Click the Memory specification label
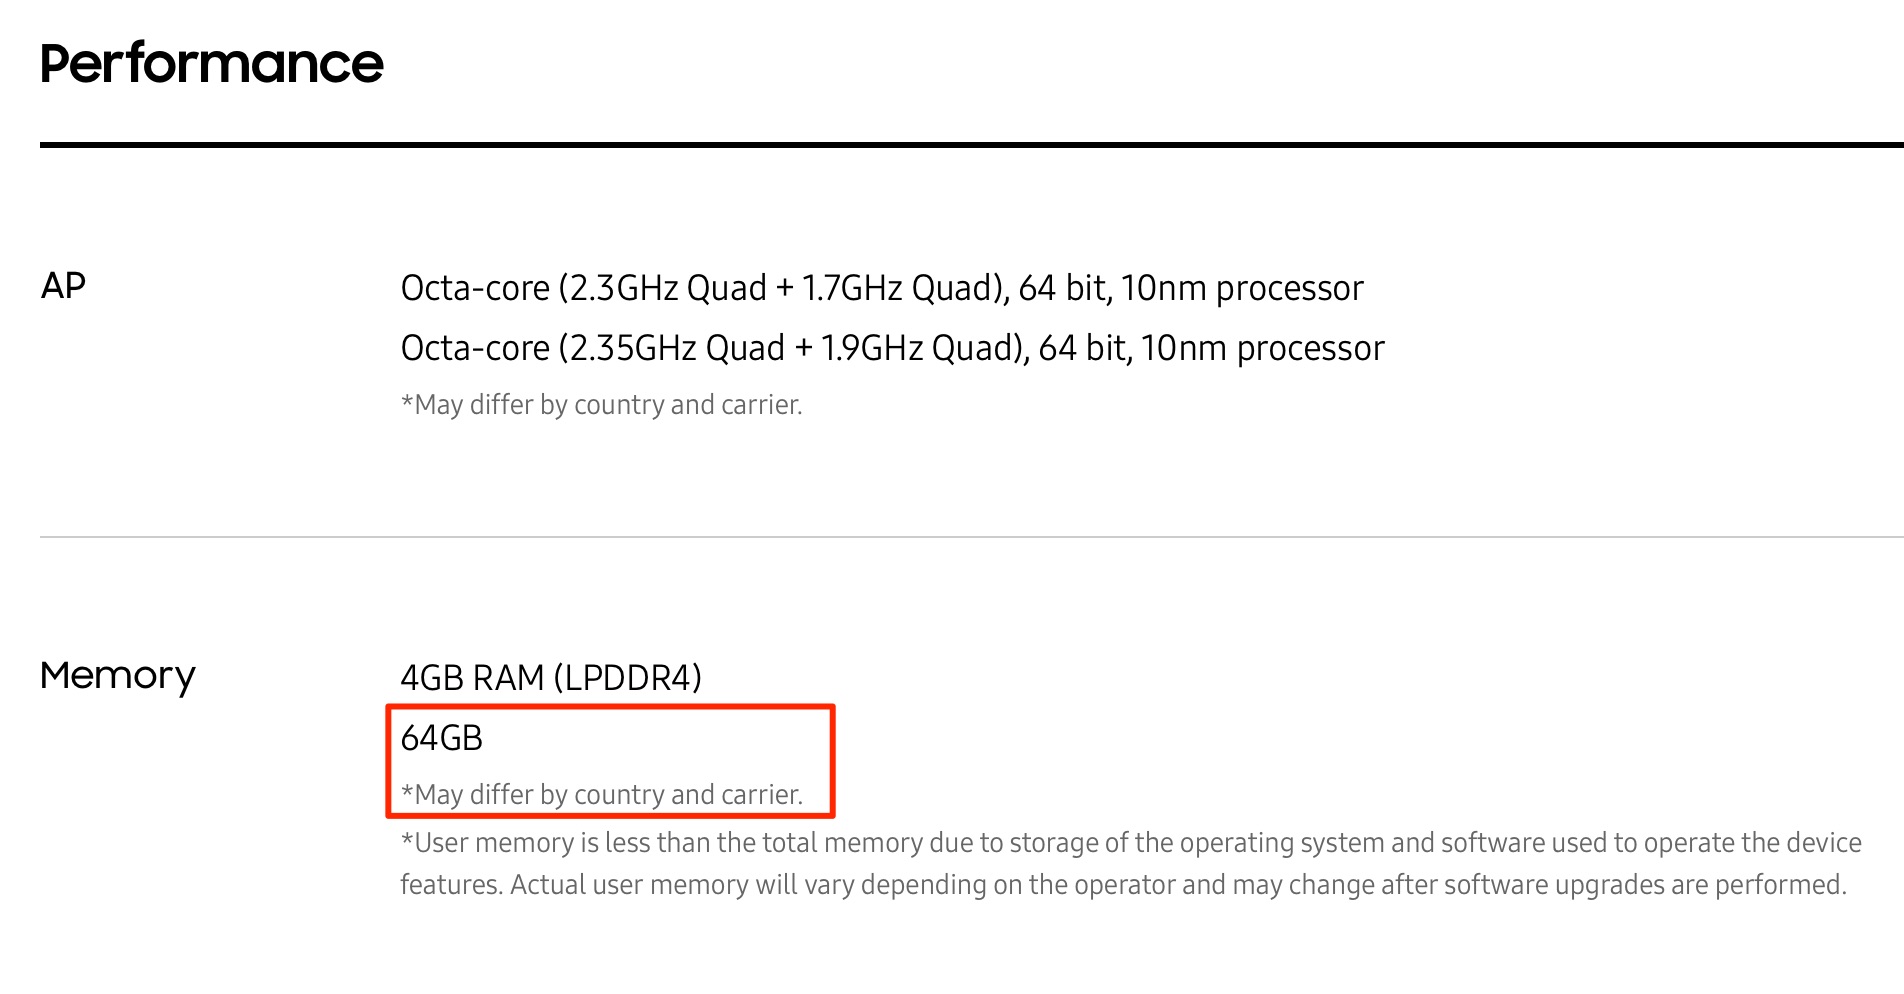This screenshot has width=1904, height=994. (117, 676)
